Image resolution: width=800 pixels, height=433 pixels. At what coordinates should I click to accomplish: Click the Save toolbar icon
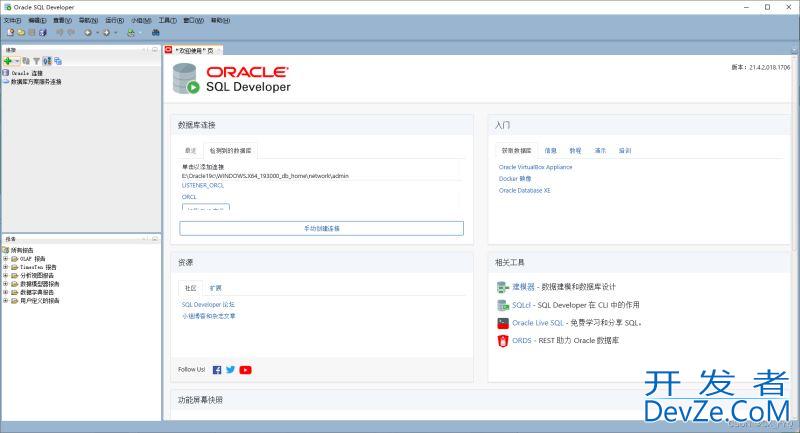[x=32, y=33]
